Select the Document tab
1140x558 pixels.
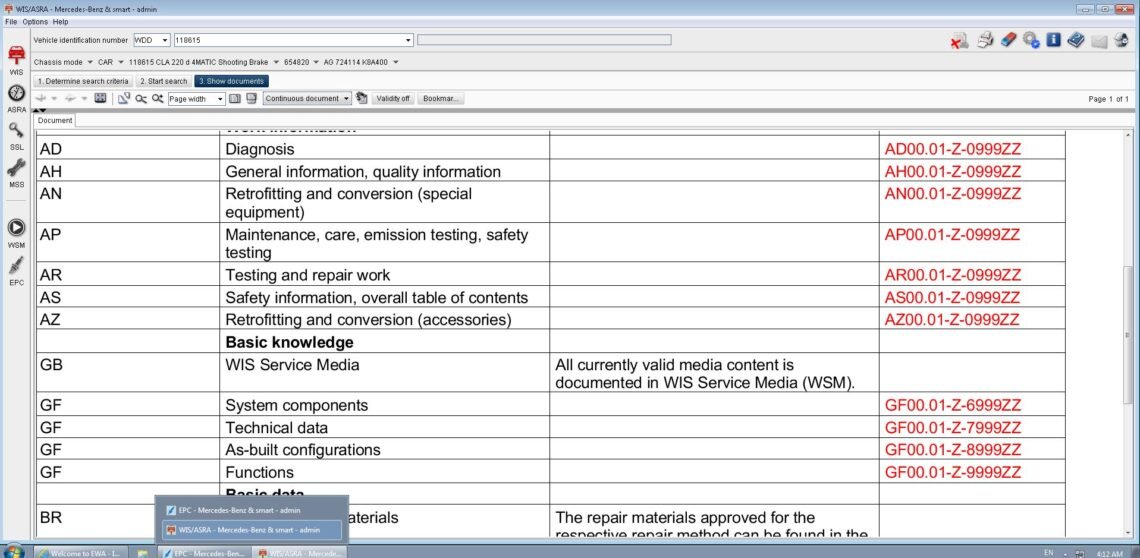(55, 120)
